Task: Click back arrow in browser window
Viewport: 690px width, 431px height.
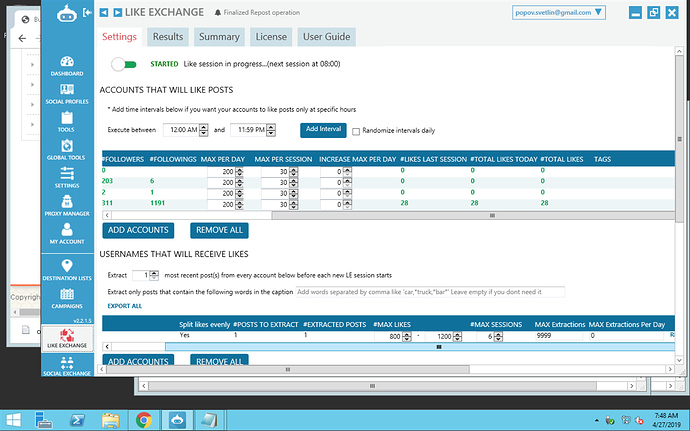Action: click(x=22, y=39)
